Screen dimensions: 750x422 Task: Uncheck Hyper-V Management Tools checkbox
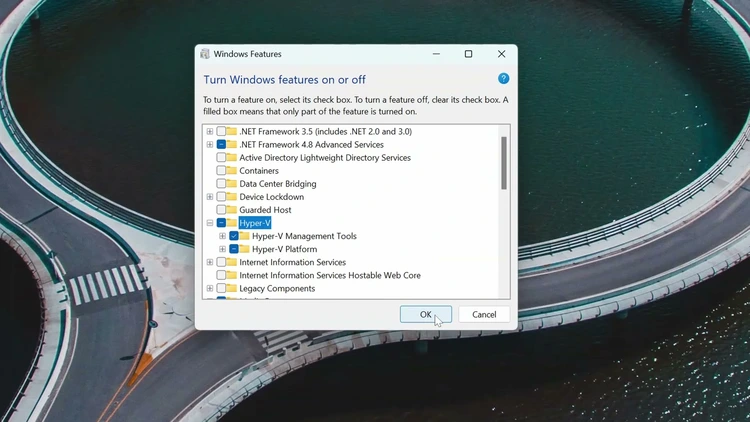click(x=234, y=236)
